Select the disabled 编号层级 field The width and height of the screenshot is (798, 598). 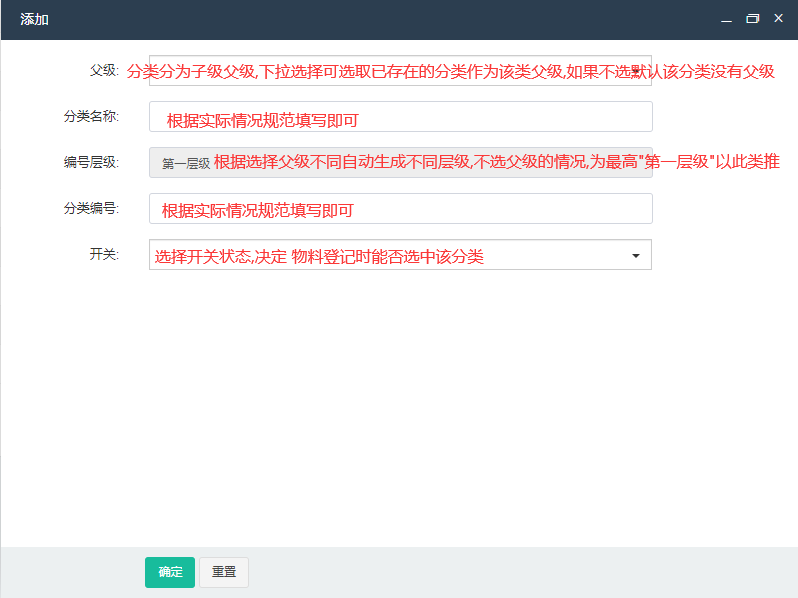[401, 162]
